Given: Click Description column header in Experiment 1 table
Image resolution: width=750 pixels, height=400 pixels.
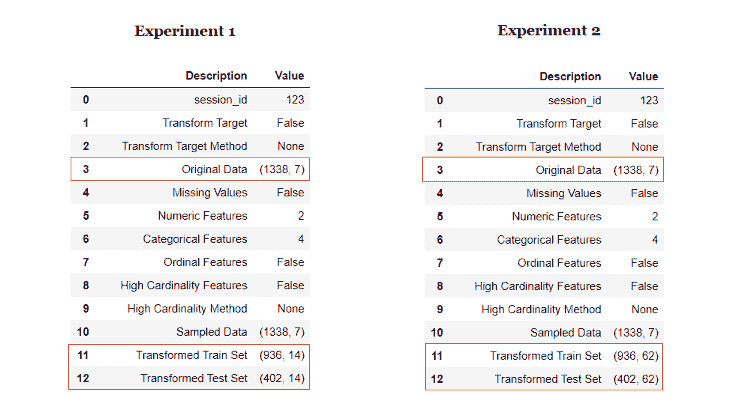Looking at the screenshot, I should (216, 76).
